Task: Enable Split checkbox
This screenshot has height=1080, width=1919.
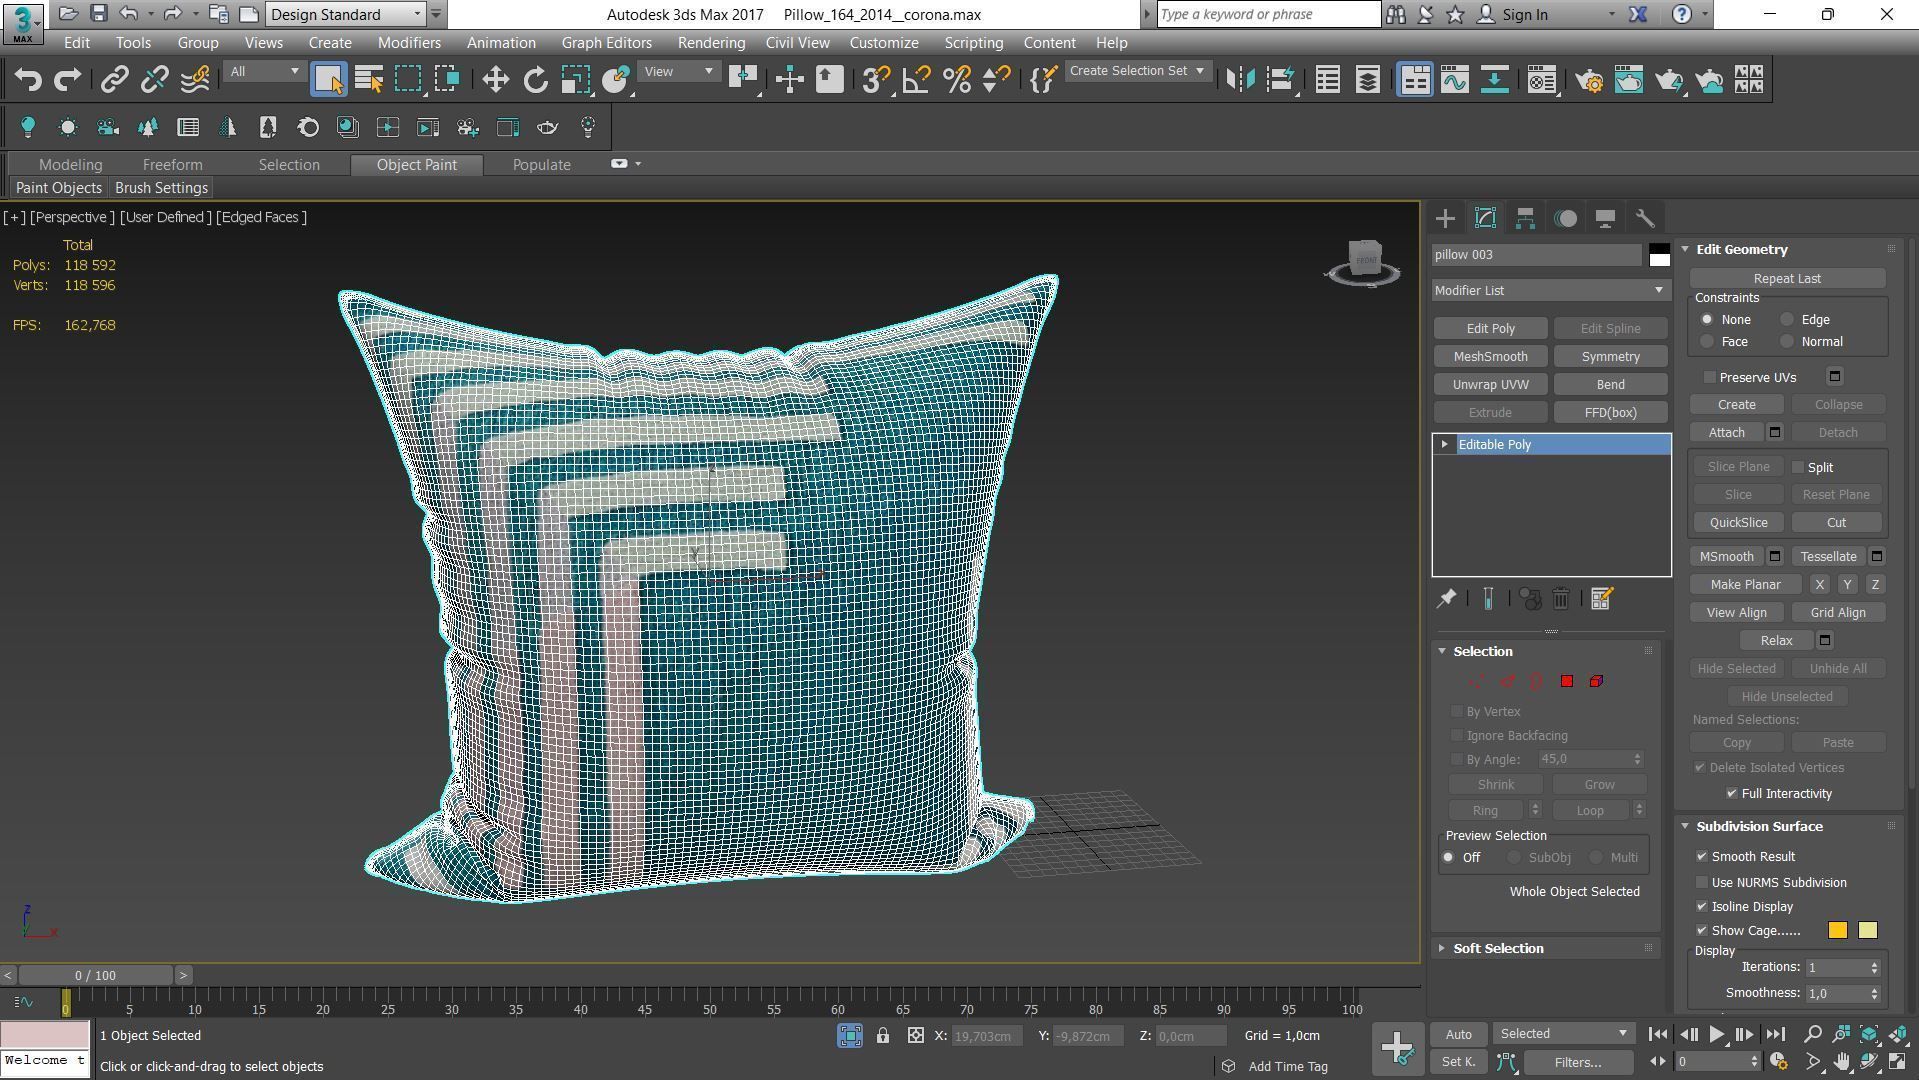Action: (1798, 467)
